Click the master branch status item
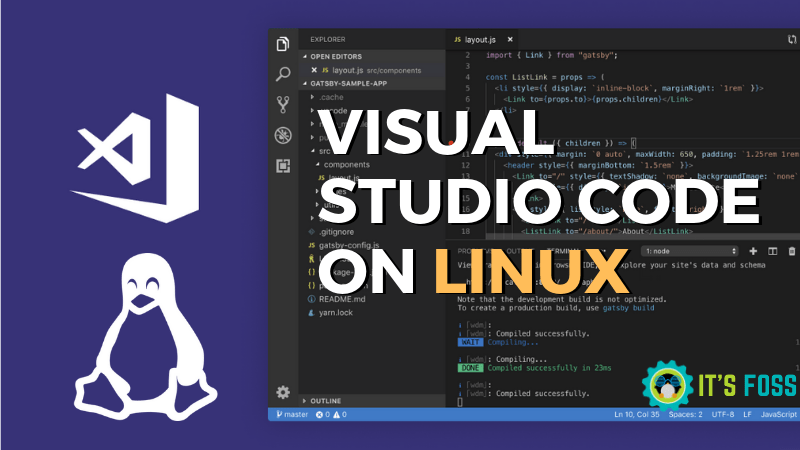 [292, 414]
